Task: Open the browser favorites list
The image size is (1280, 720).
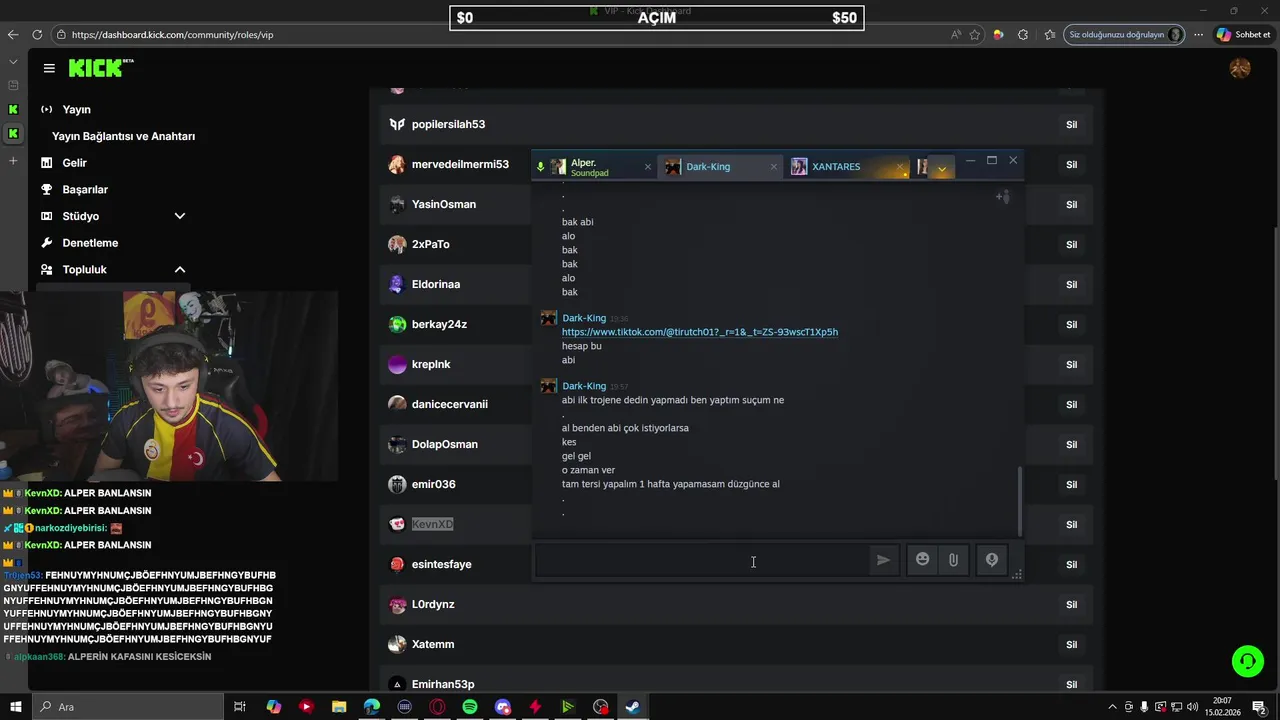Action: tap(1049, 34)
